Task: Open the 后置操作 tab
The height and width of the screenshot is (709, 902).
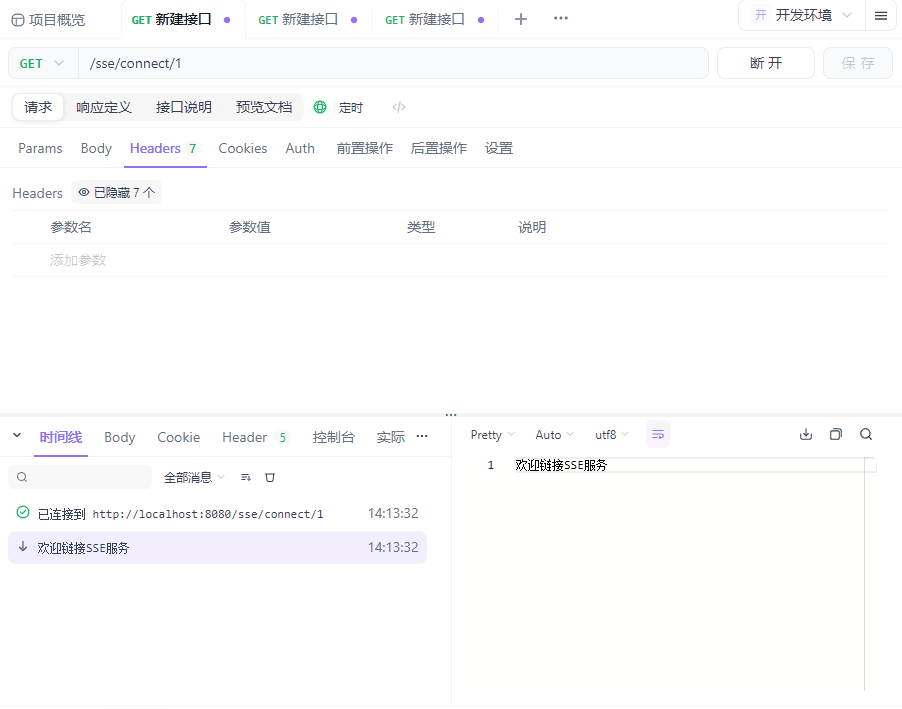Action: pyautogui.click(x=438, y=148)
